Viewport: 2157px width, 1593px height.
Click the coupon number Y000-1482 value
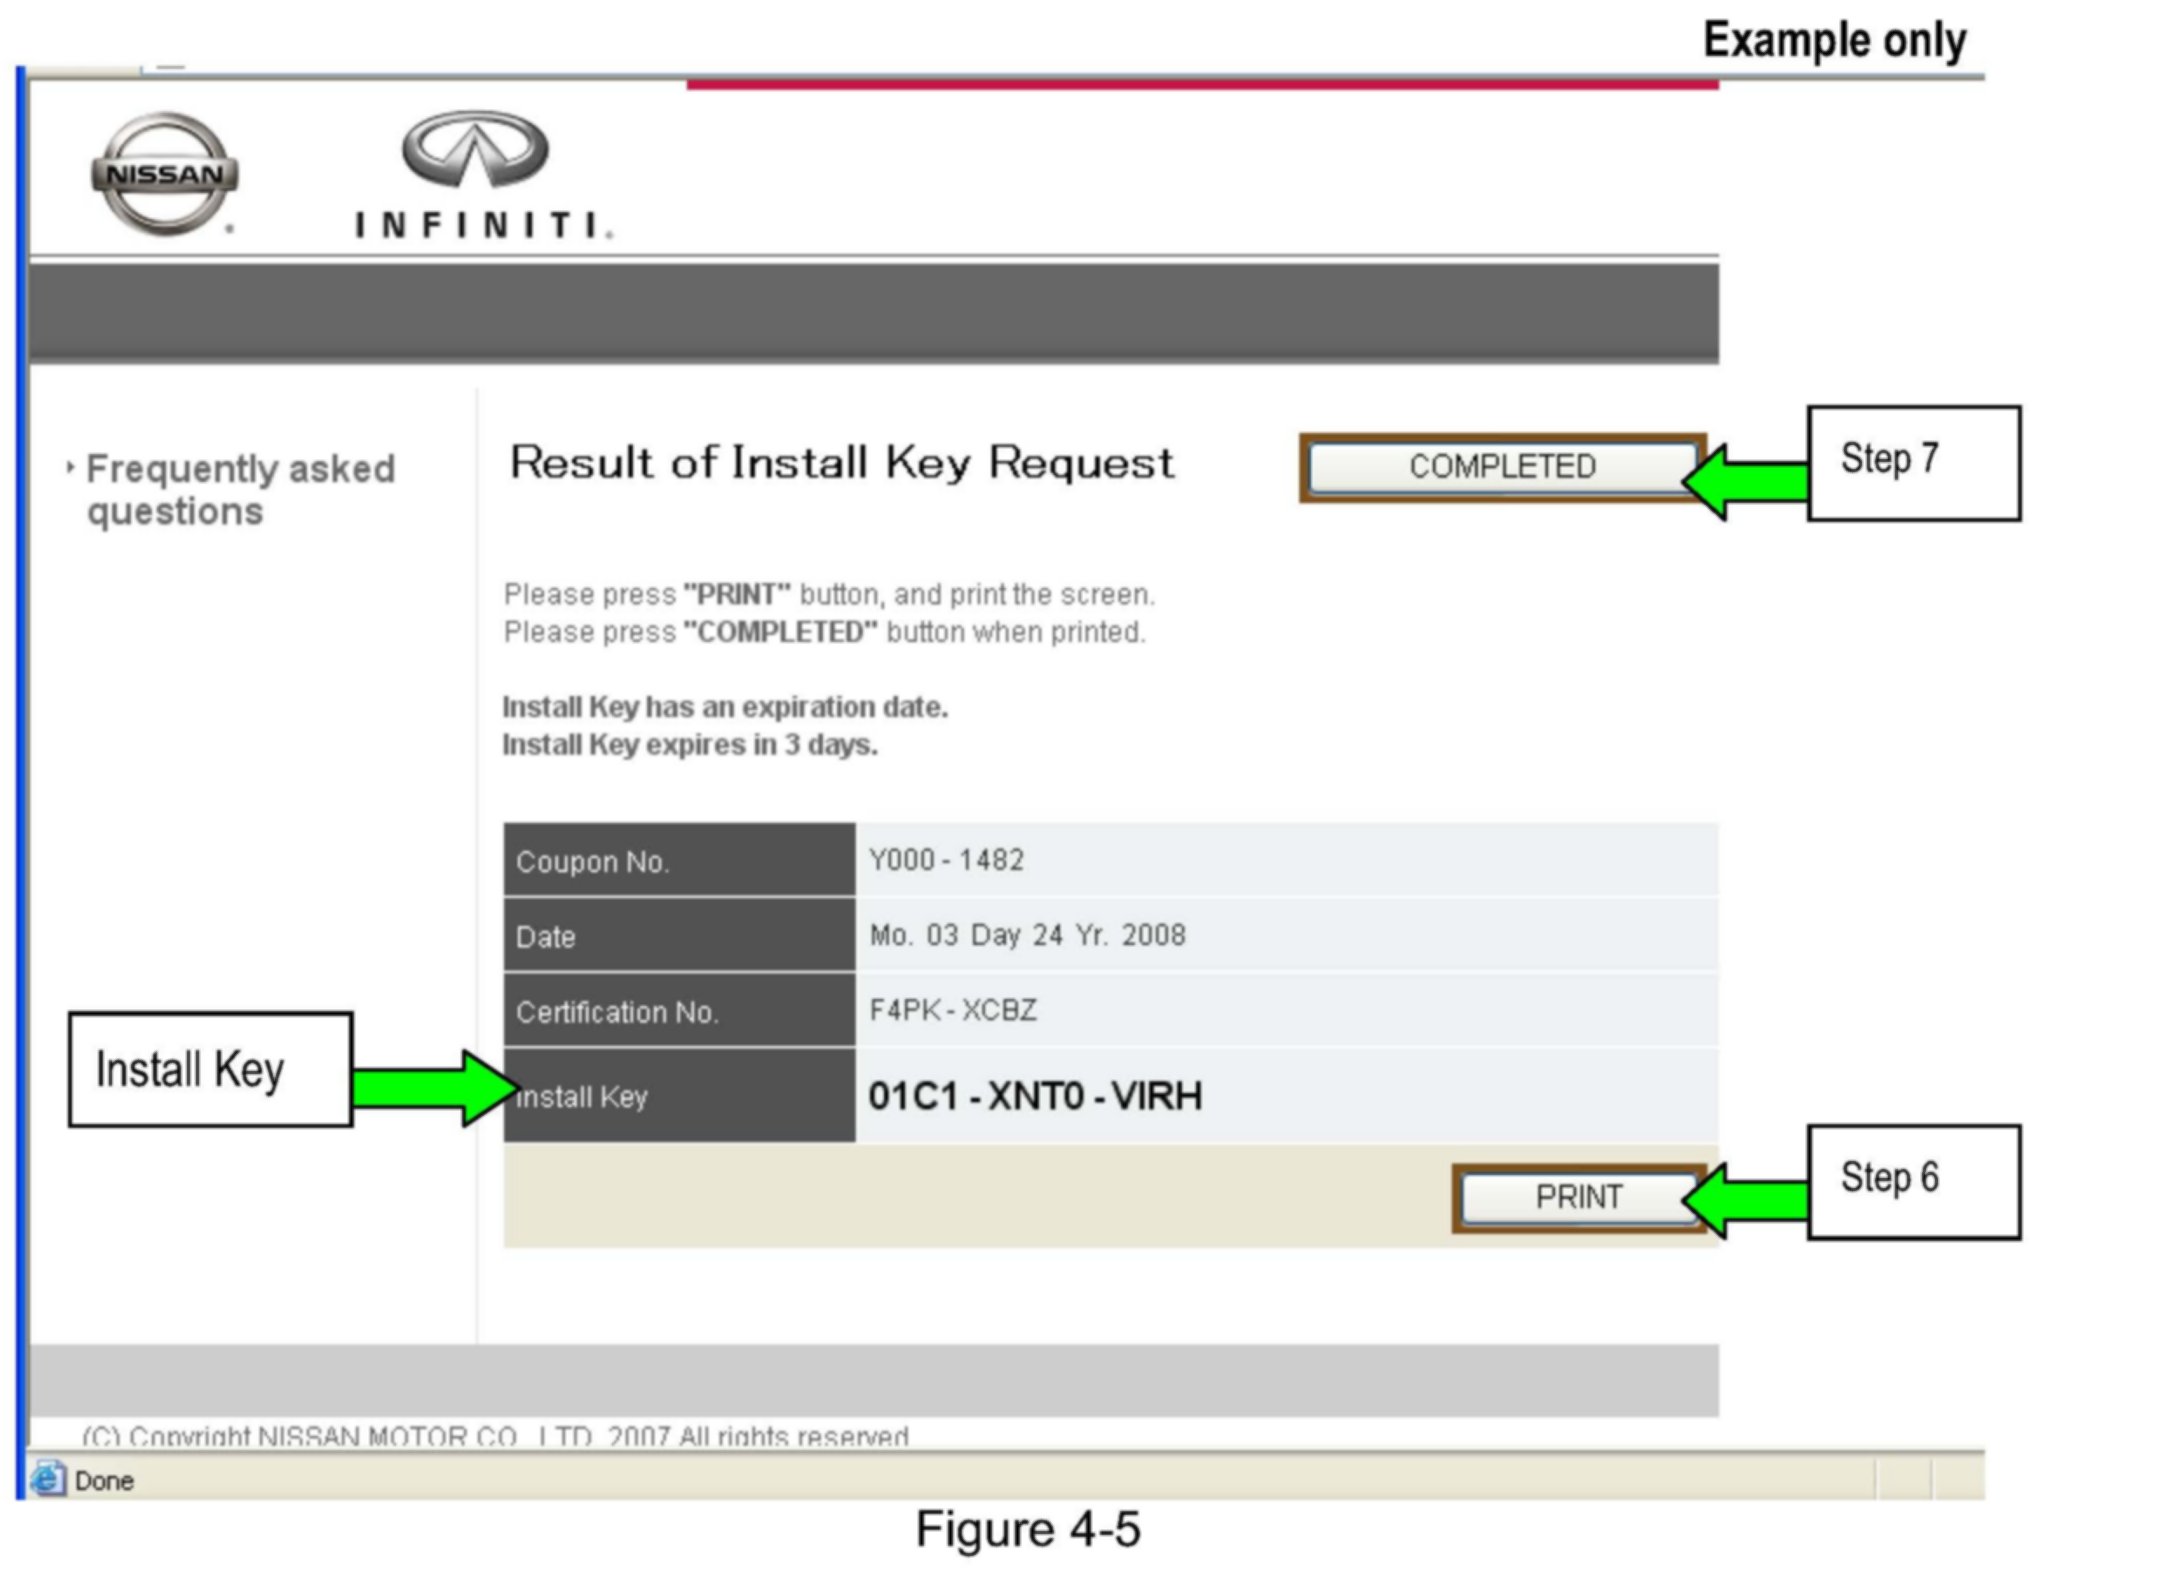946,860
